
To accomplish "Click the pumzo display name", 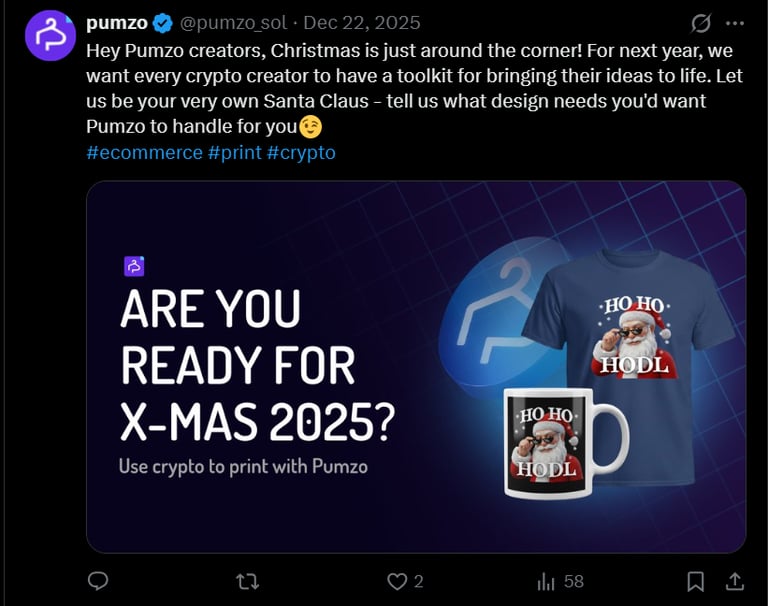I will (x=116, y=23).
